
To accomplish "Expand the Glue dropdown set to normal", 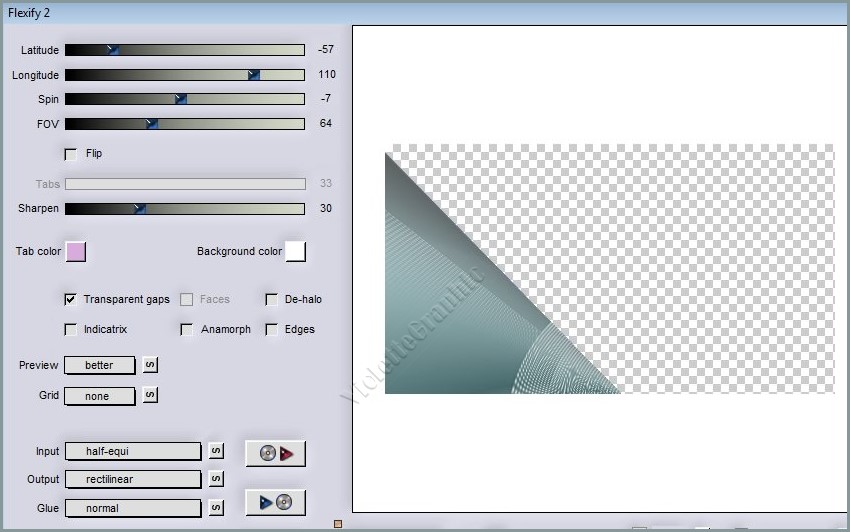I will 133,508.
